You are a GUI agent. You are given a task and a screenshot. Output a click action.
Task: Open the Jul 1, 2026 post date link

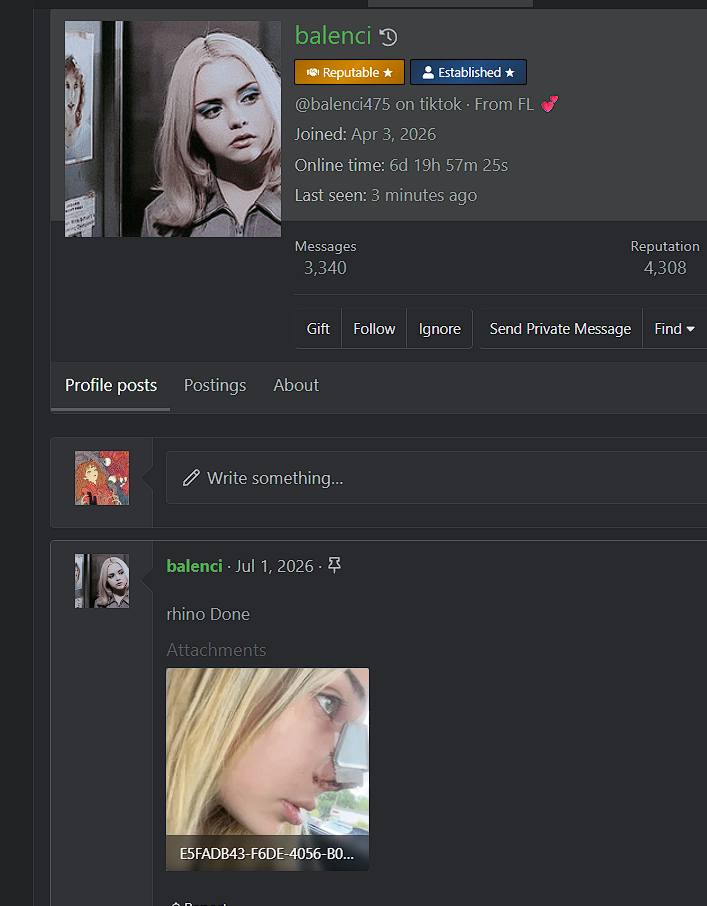[274, 566]
